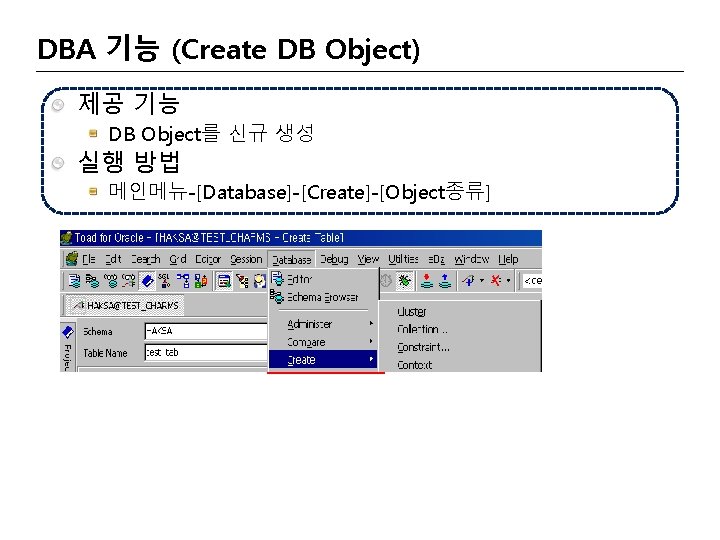The width and height of the screenshot is (720, 540).
Task: Open dropdown arrow next to disconnect icon
Action: (x=508, y=280)
